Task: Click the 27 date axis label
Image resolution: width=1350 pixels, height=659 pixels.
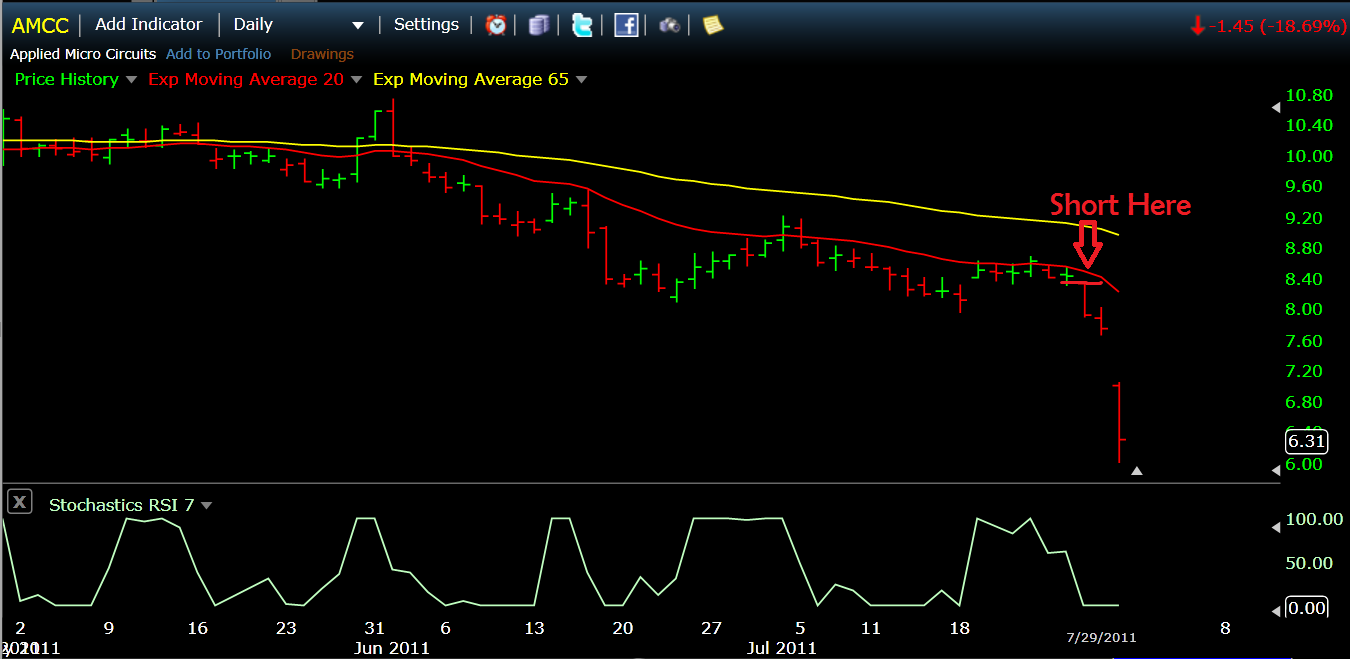Action: pos(711,628)
